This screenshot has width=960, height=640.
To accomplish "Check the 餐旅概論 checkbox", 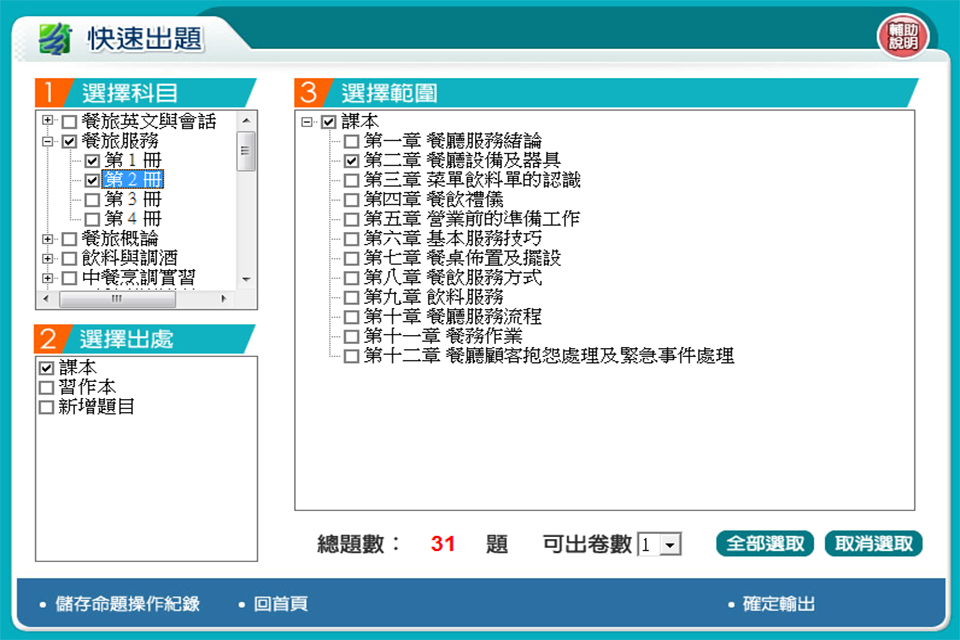I will pos(69,239).
